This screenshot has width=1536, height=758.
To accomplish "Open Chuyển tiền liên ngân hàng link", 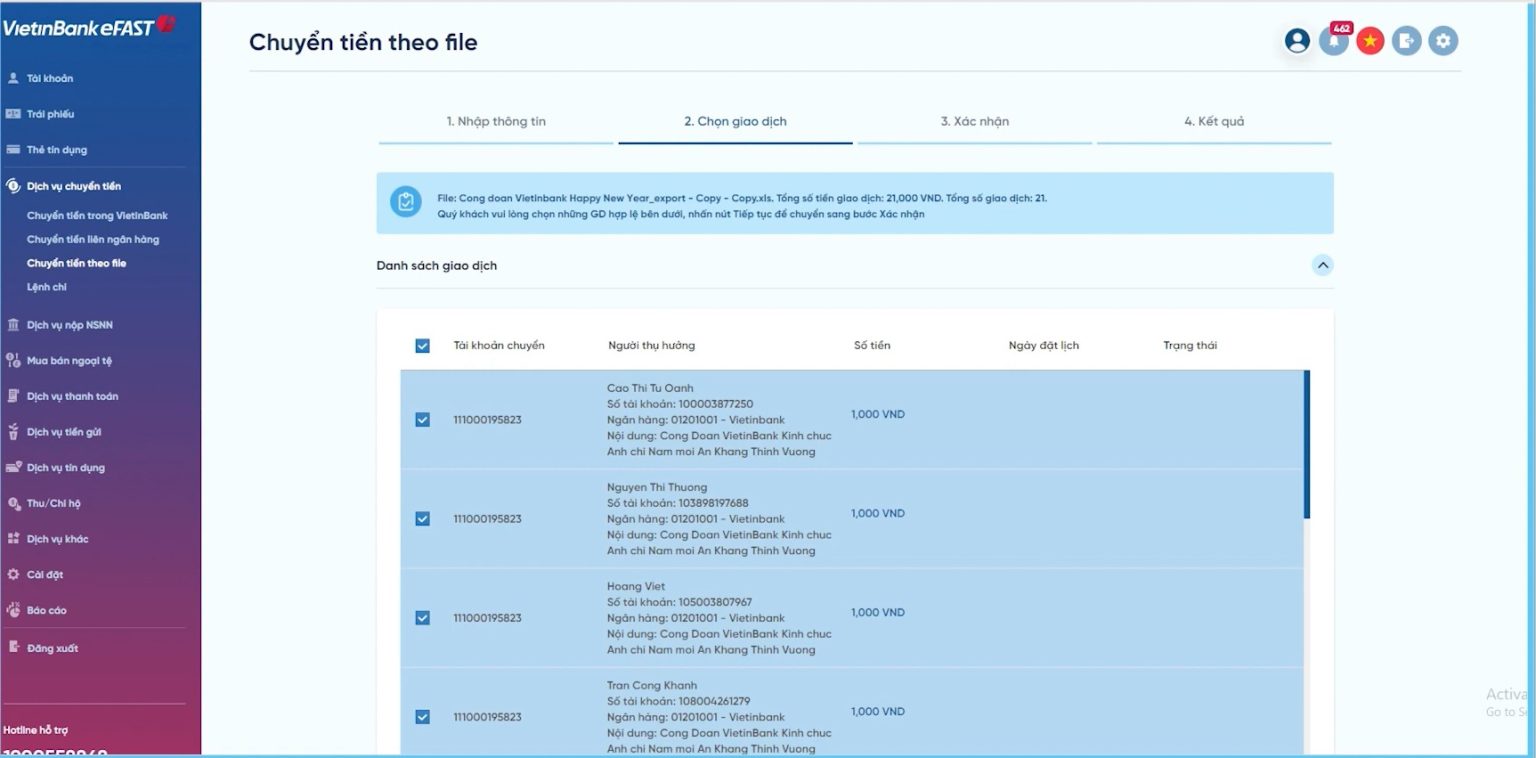I will 93,240.
